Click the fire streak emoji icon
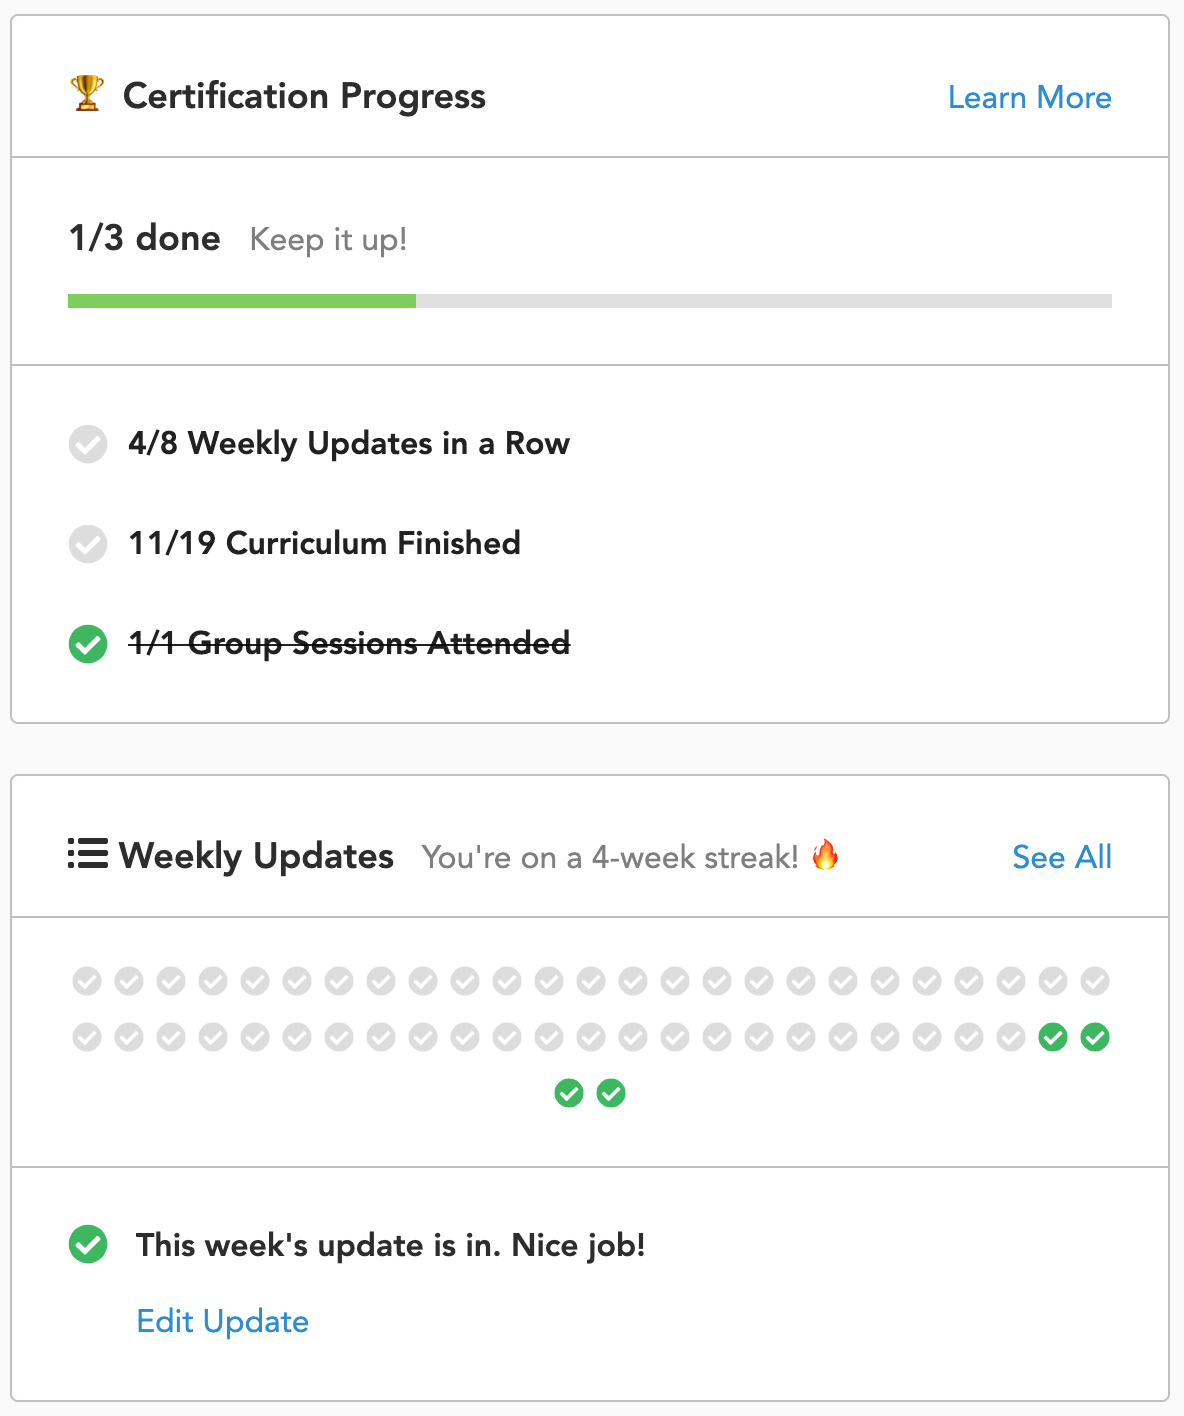Viewport: 1184px width, 1416px height. coord(825,855)
